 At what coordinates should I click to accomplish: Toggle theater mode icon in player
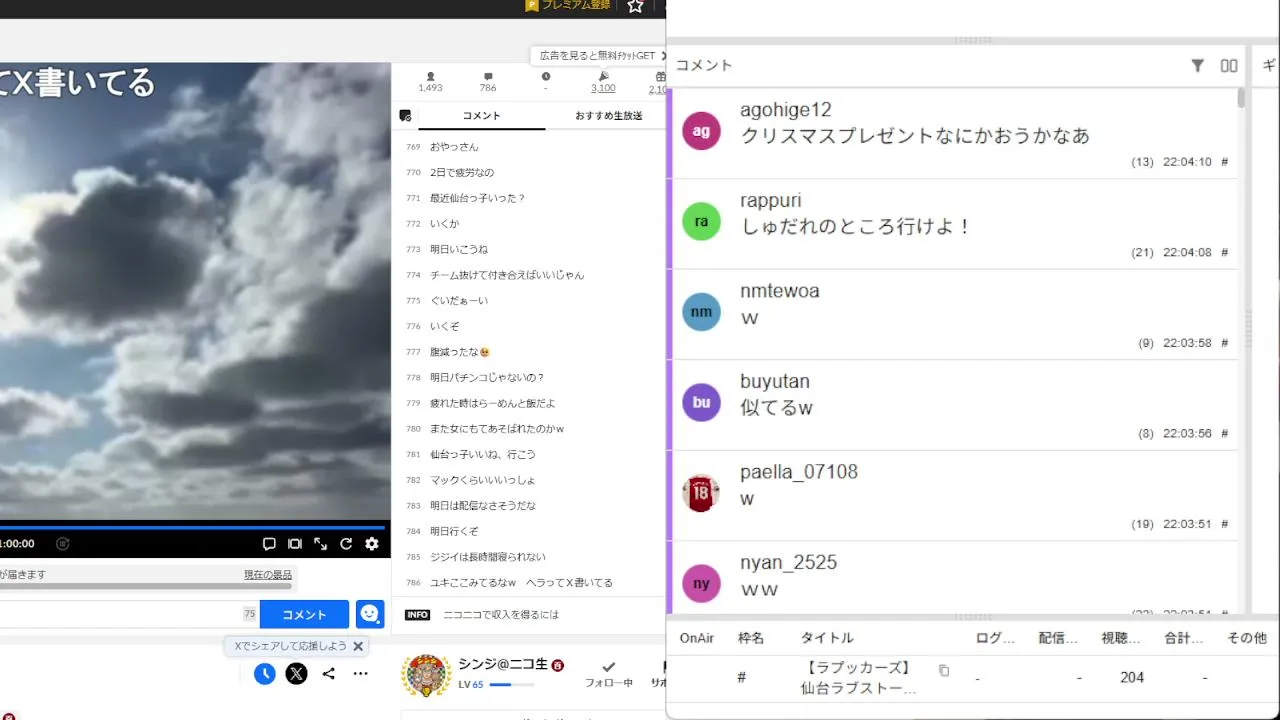coord(295,544)
